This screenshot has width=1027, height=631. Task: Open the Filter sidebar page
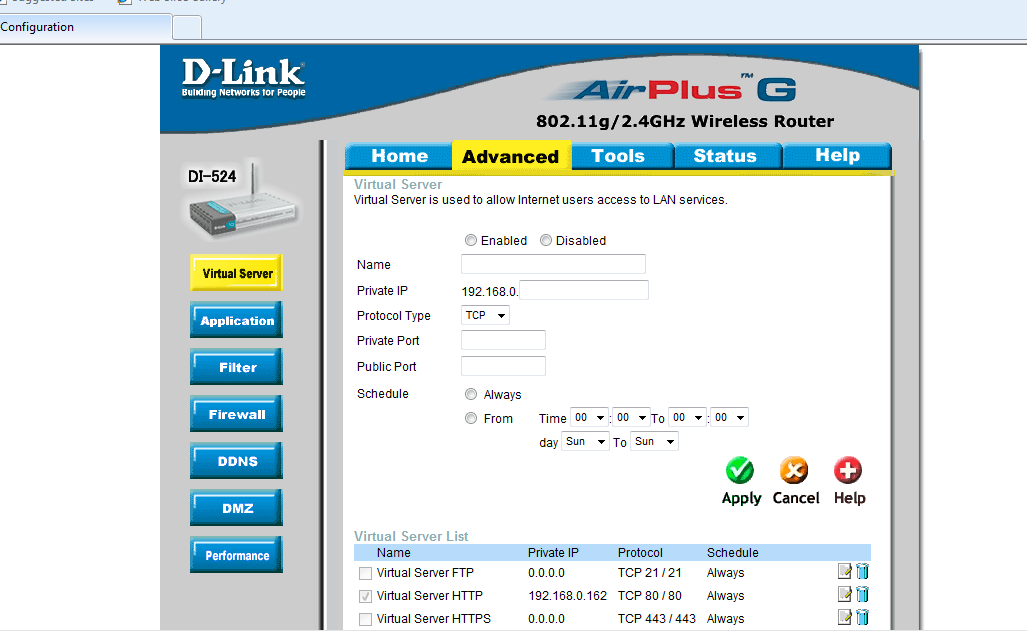(236, 367)
